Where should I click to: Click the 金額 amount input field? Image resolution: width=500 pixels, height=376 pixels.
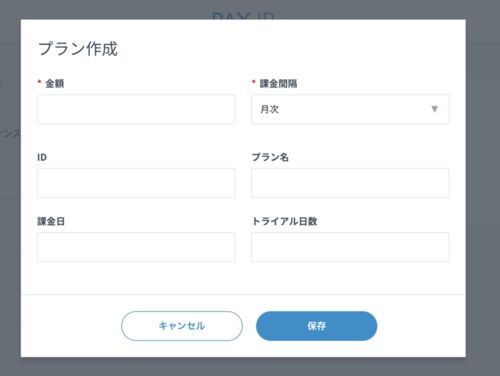click(x=136, y=109)
